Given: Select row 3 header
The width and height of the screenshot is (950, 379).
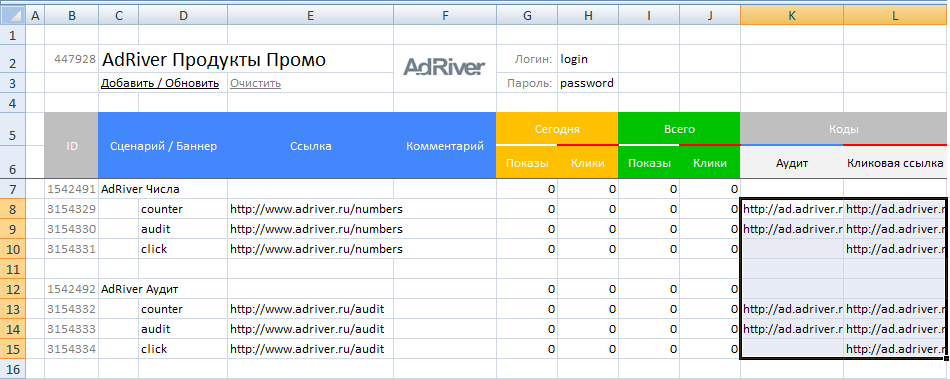Looking at the screenshot, I should tap(13, 84).
